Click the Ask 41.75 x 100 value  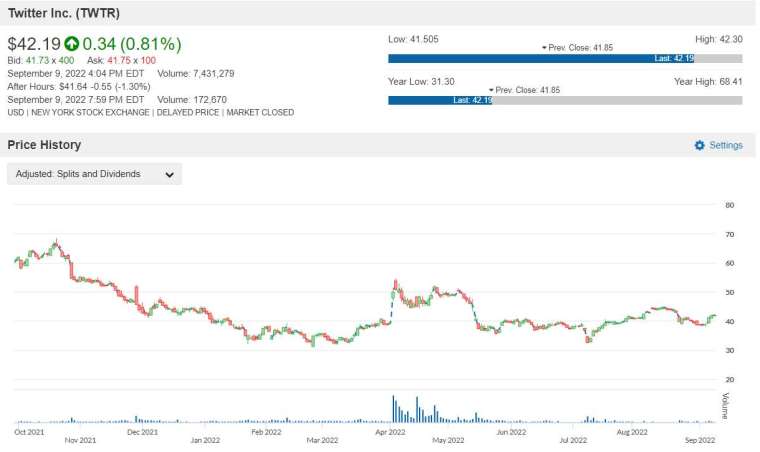[122, 61]
